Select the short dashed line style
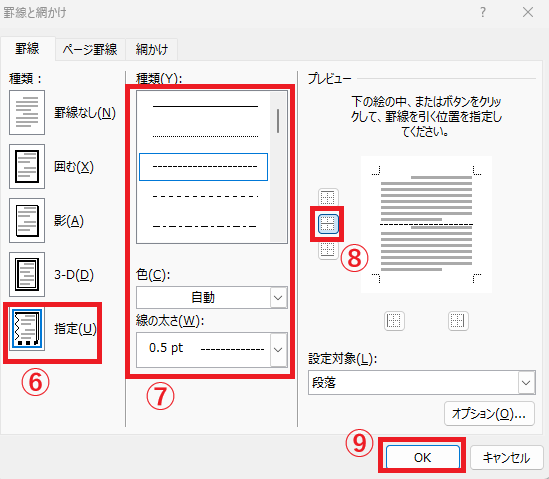The width and height of the screenshot is (549, 479). 203,167
